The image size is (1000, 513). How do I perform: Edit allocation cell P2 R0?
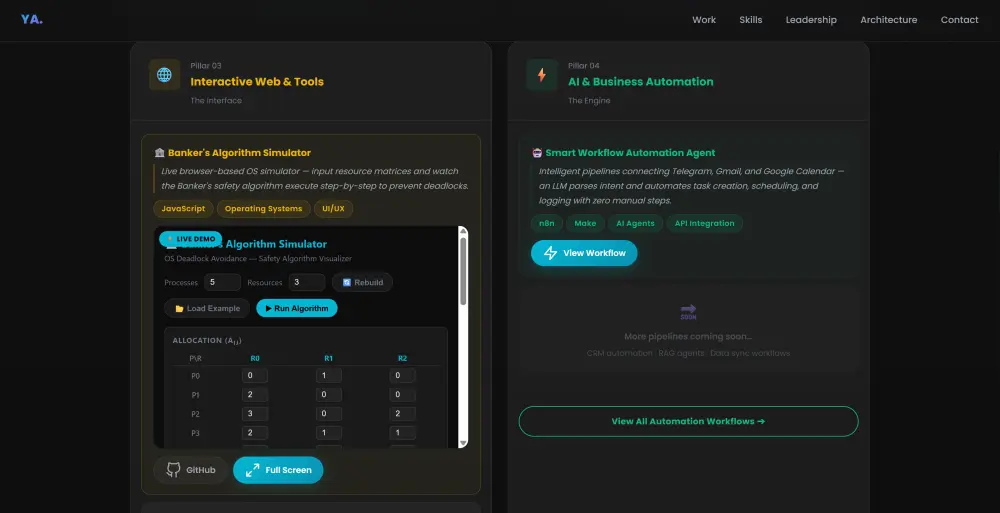(254, 414)
